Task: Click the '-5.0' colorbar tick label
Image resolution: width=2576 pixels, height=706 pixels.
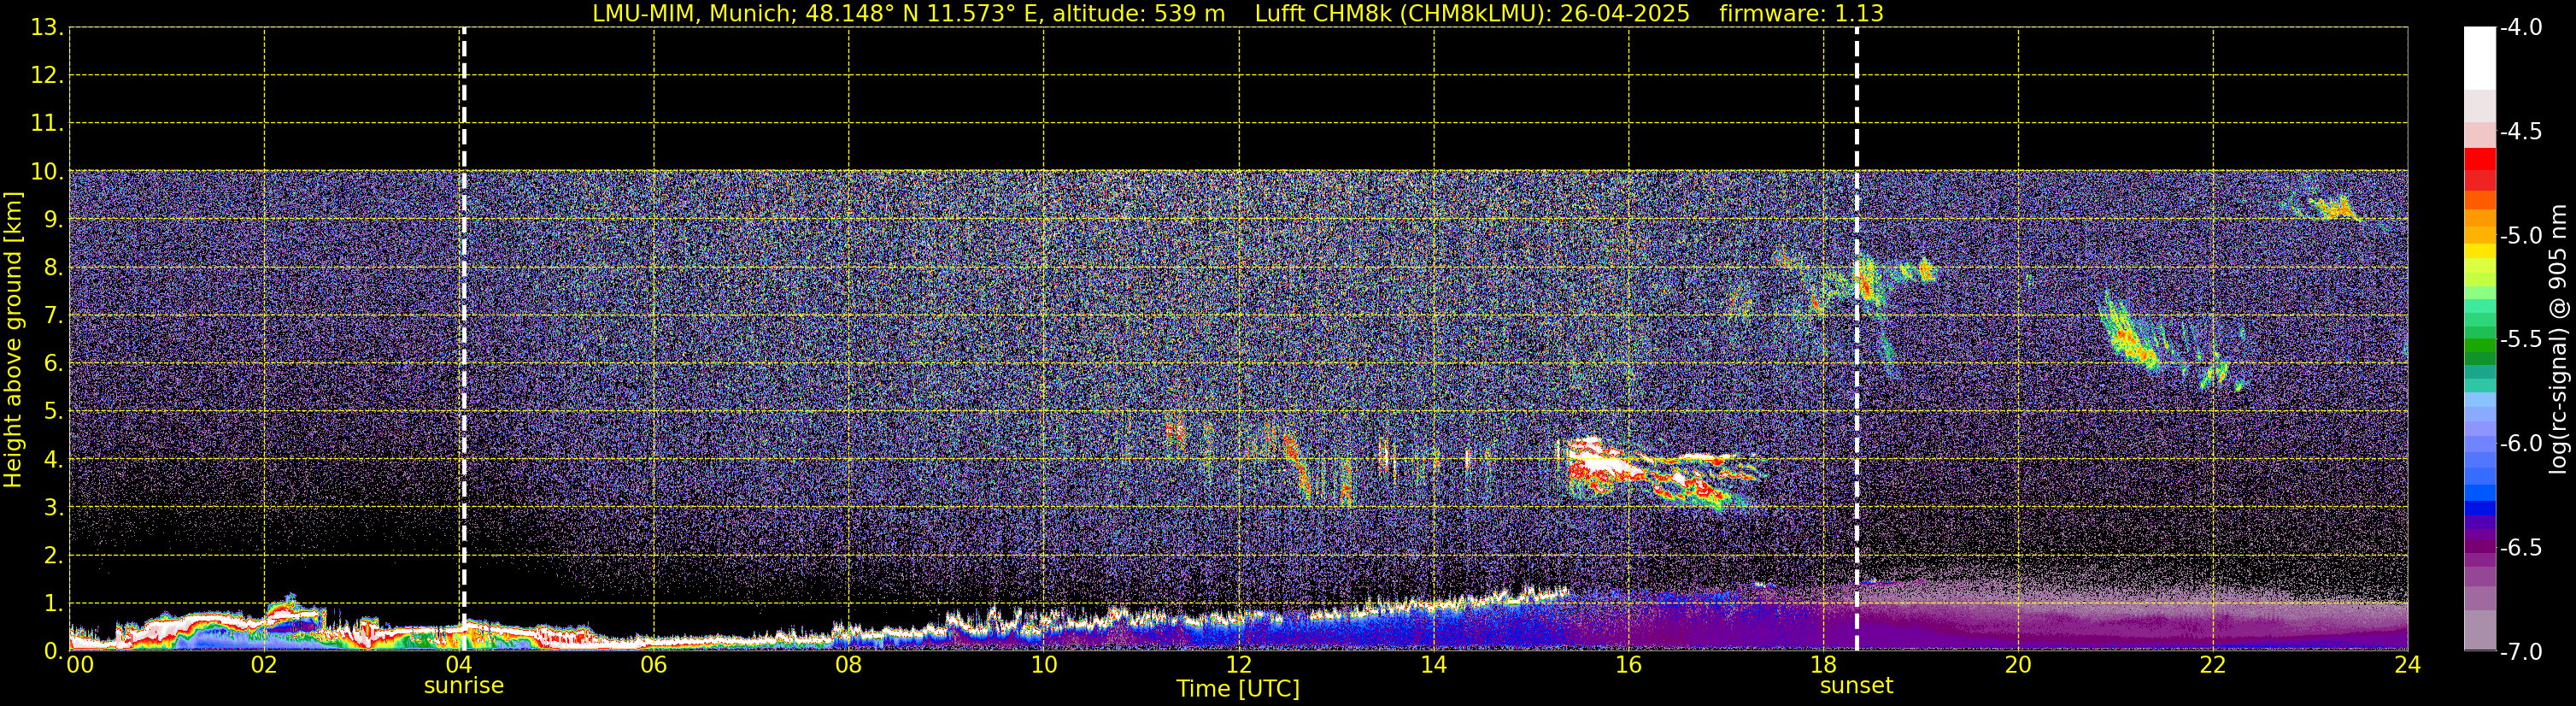Action: point(2520,235)
